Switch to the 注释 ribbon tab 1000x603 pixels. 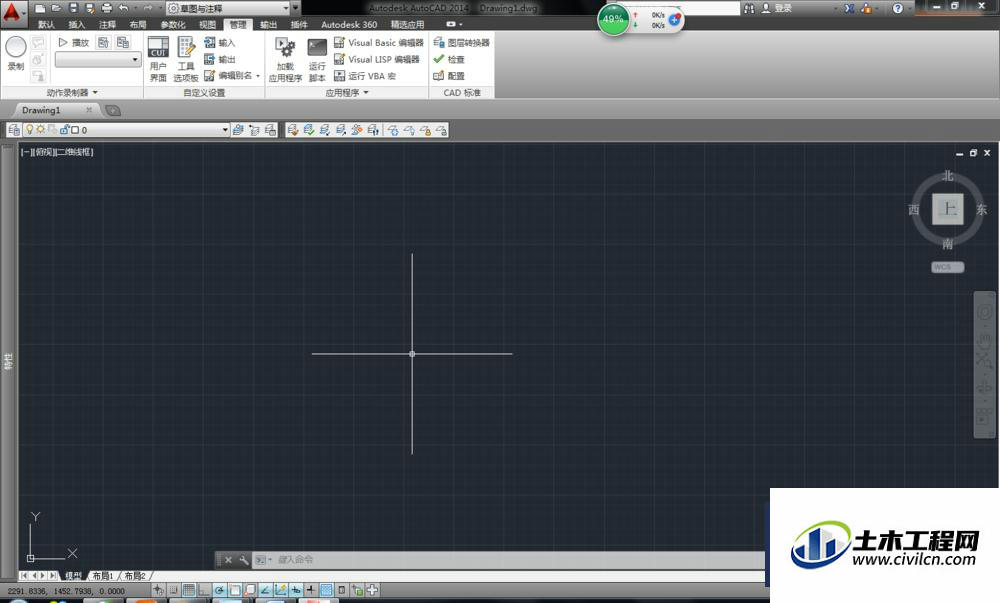click(107, 25)
